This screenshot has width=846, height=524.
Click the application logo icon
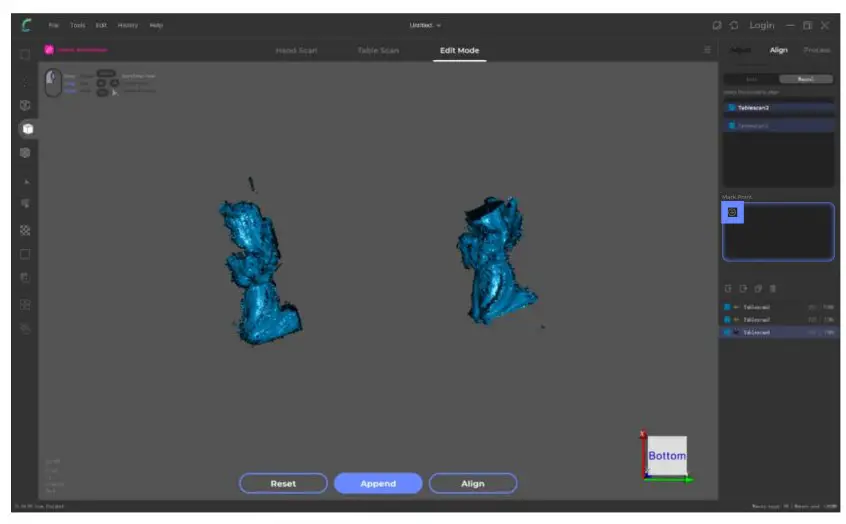26,25
